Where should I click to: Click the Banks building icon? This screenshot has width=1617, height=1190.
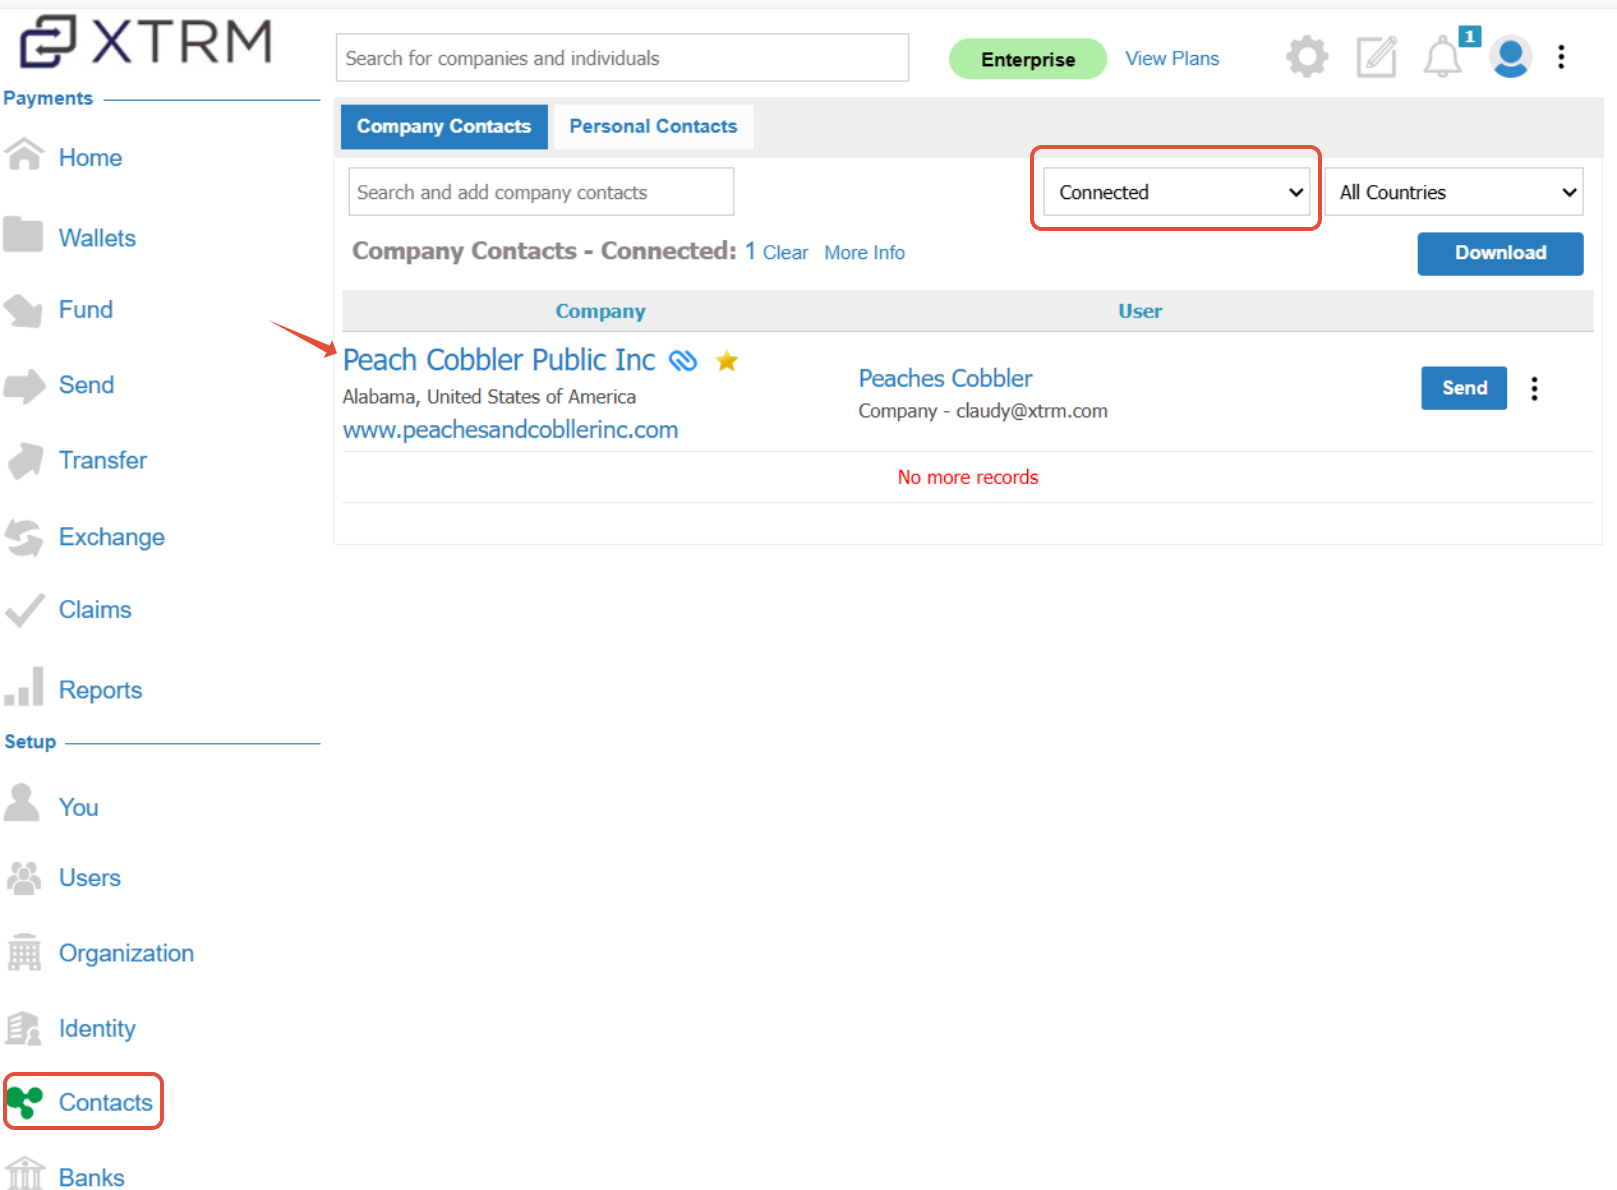click(25, 1174)
